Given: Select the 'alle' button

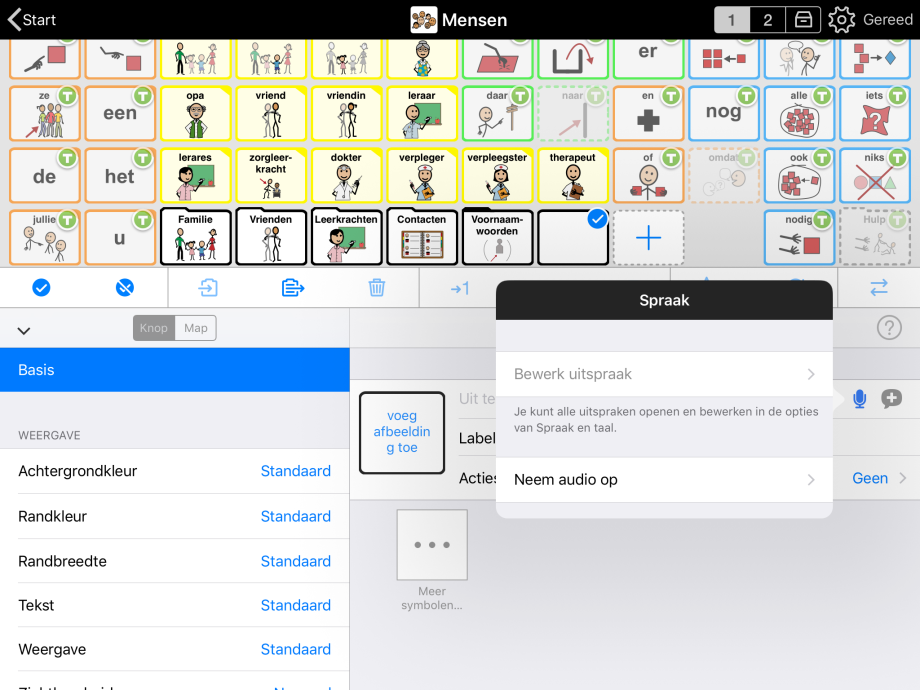Looking at the screenshot, I should pos(799,113).
